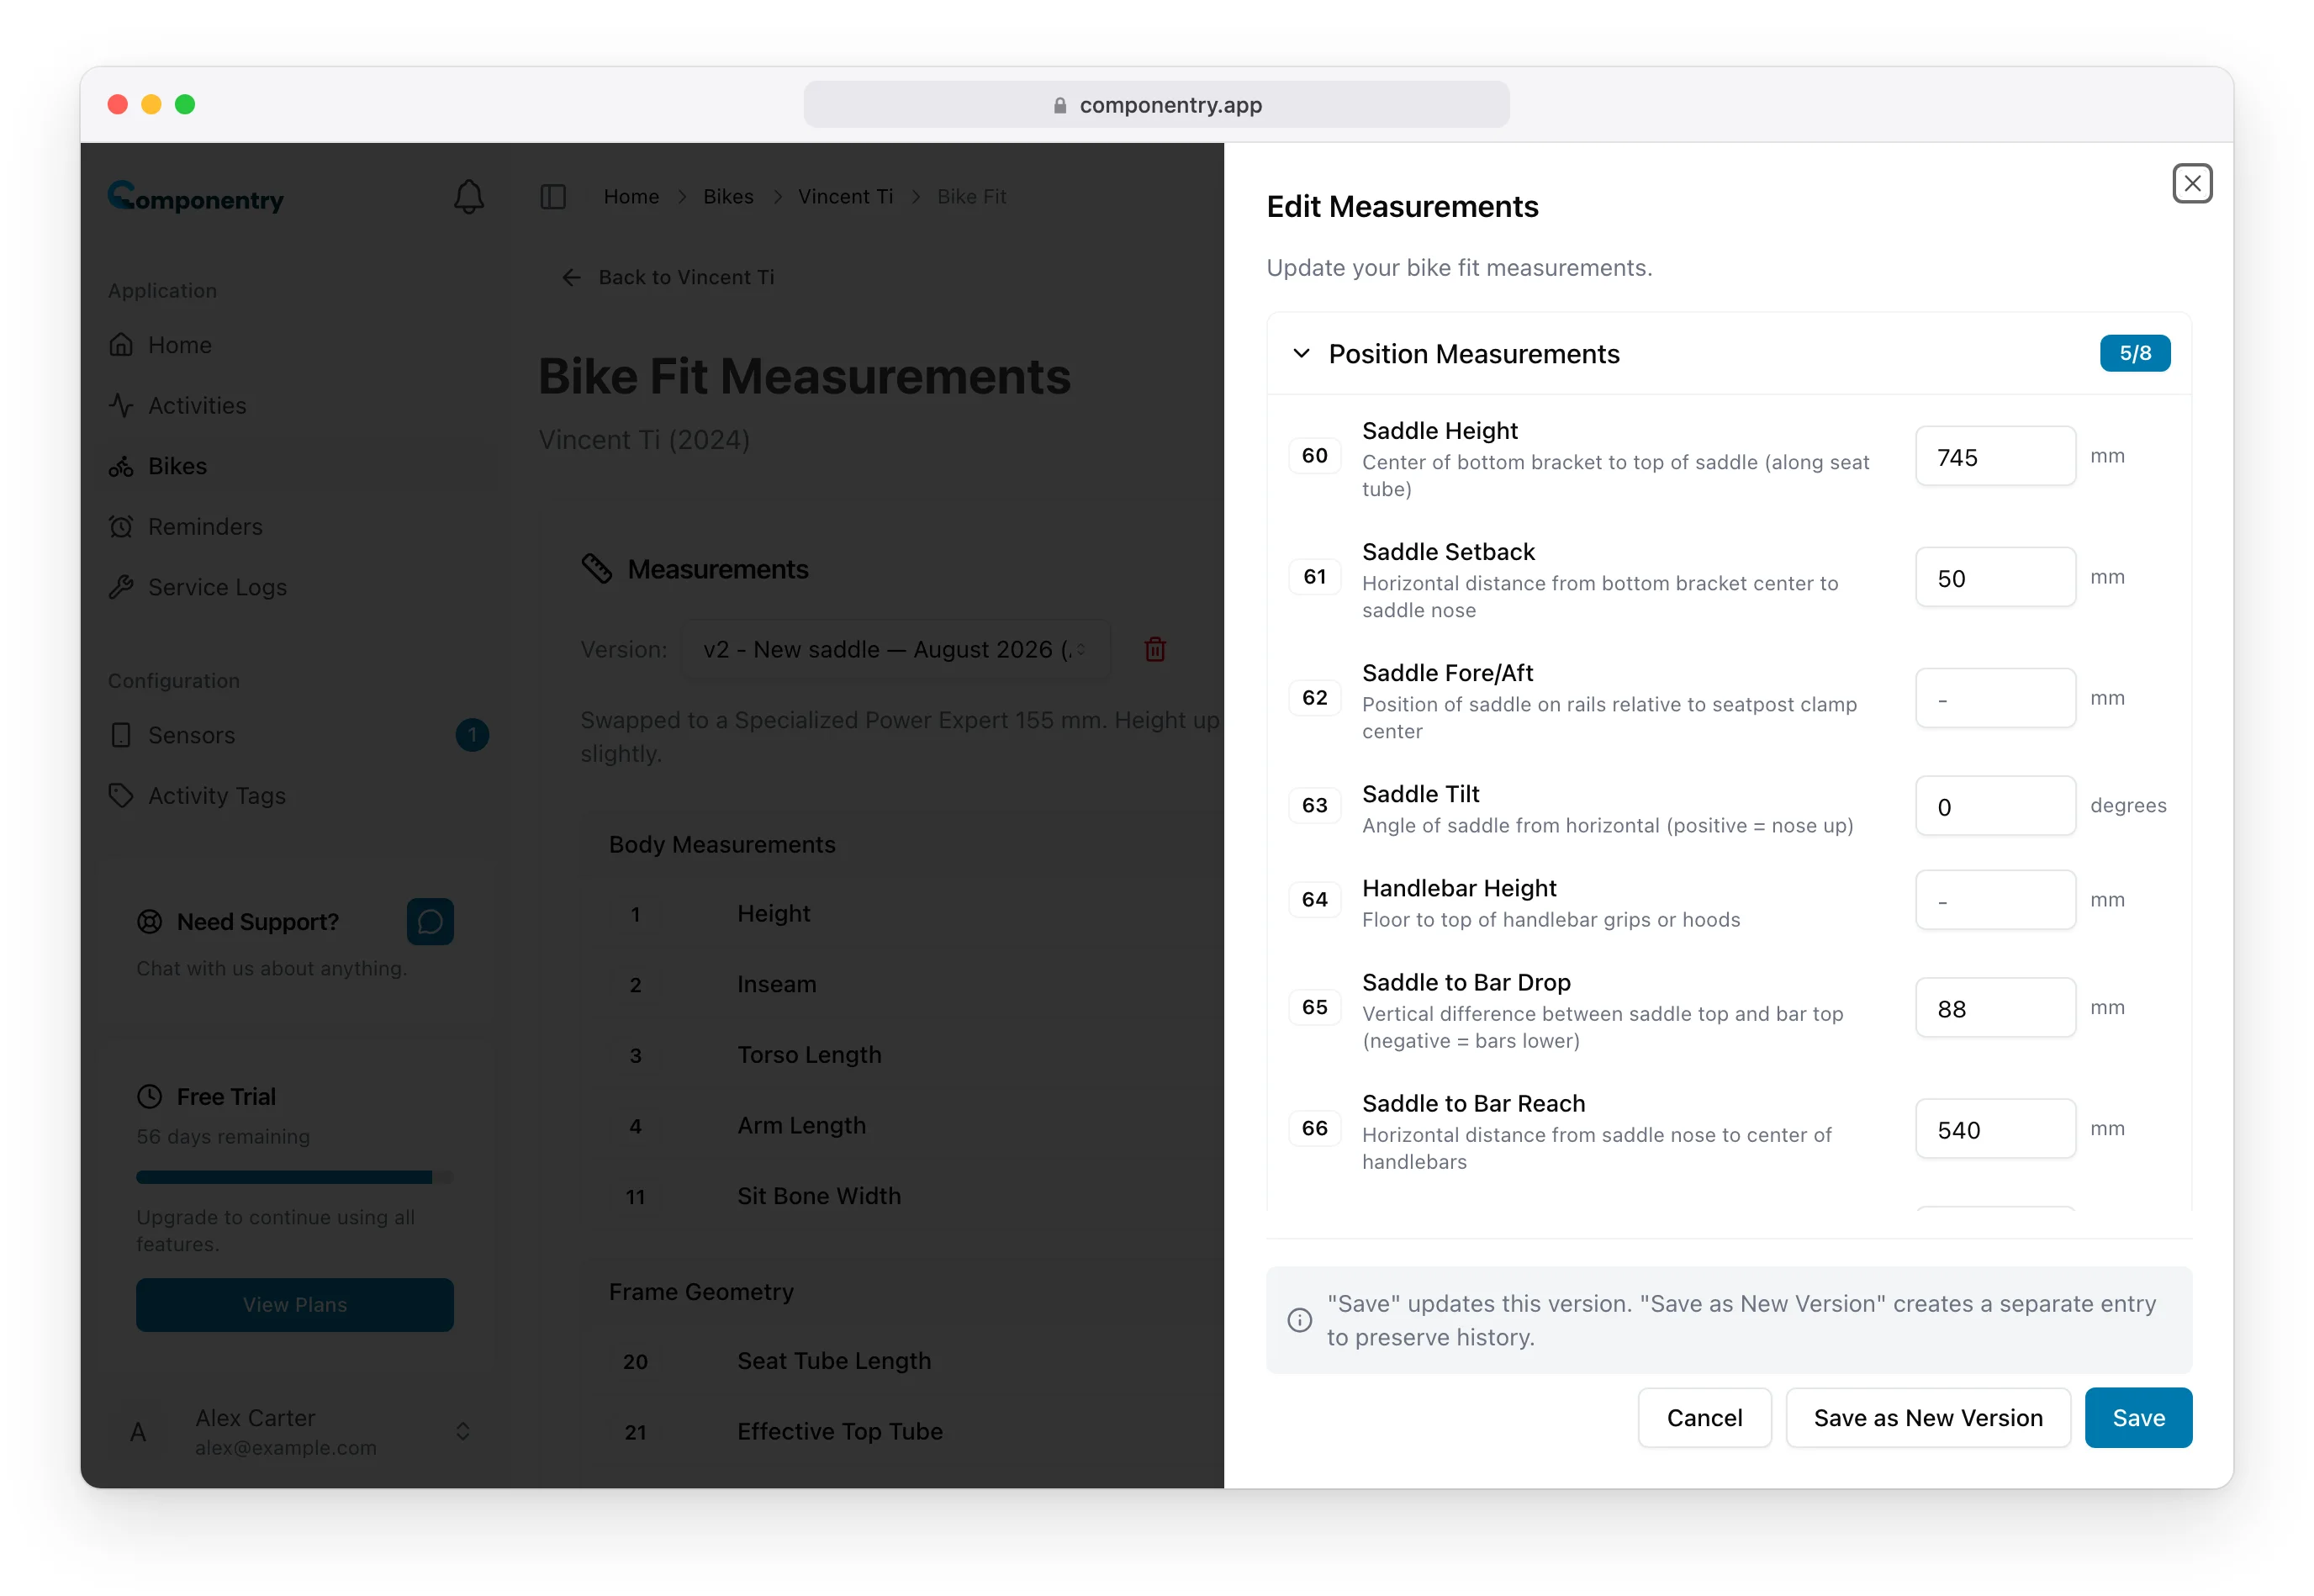Edit the Saddle Height value field
Screen dimensions: 2314x1596
pos(1995,456)
